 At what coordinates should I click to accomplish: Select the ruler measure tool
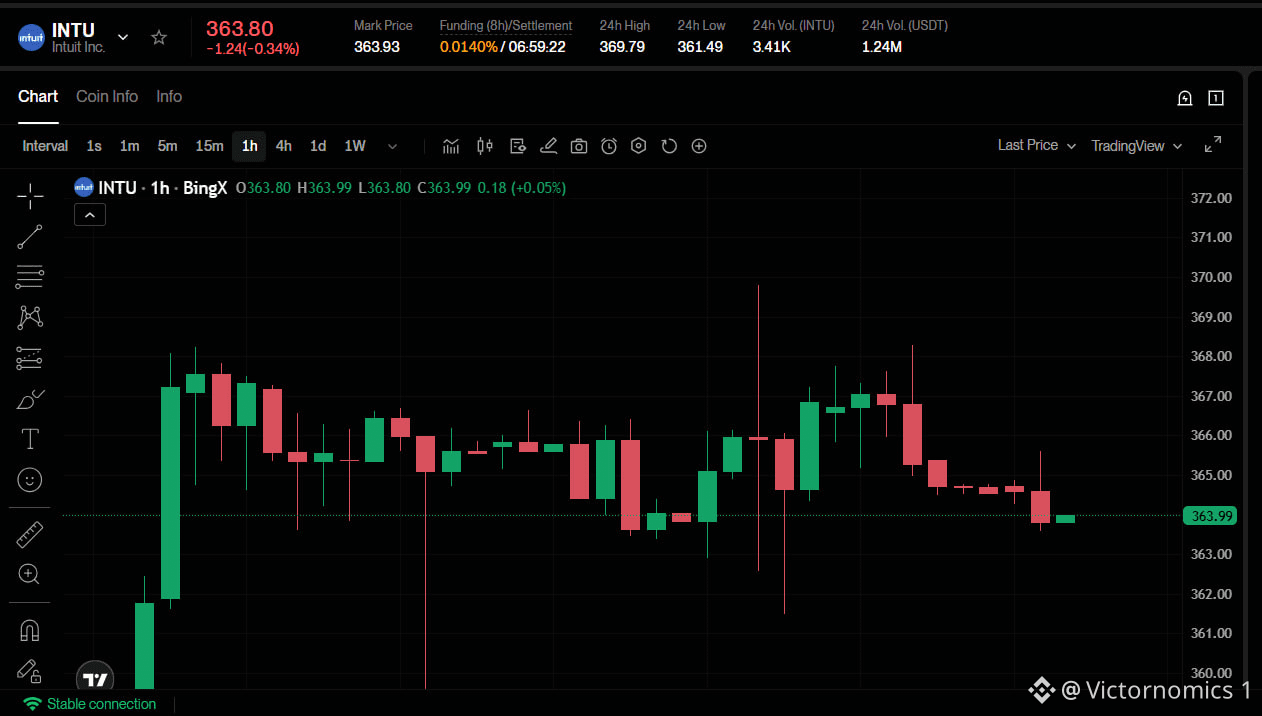30,534
